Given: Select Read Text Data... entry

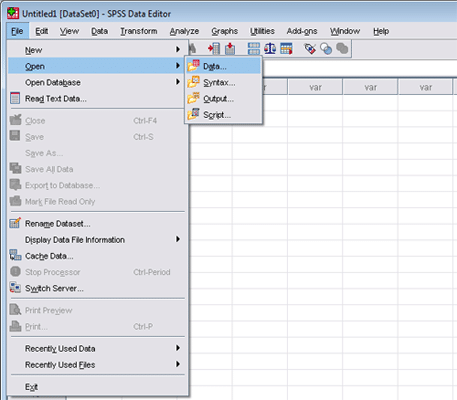Looking at the screenshot, I should (x=97, y=98).
